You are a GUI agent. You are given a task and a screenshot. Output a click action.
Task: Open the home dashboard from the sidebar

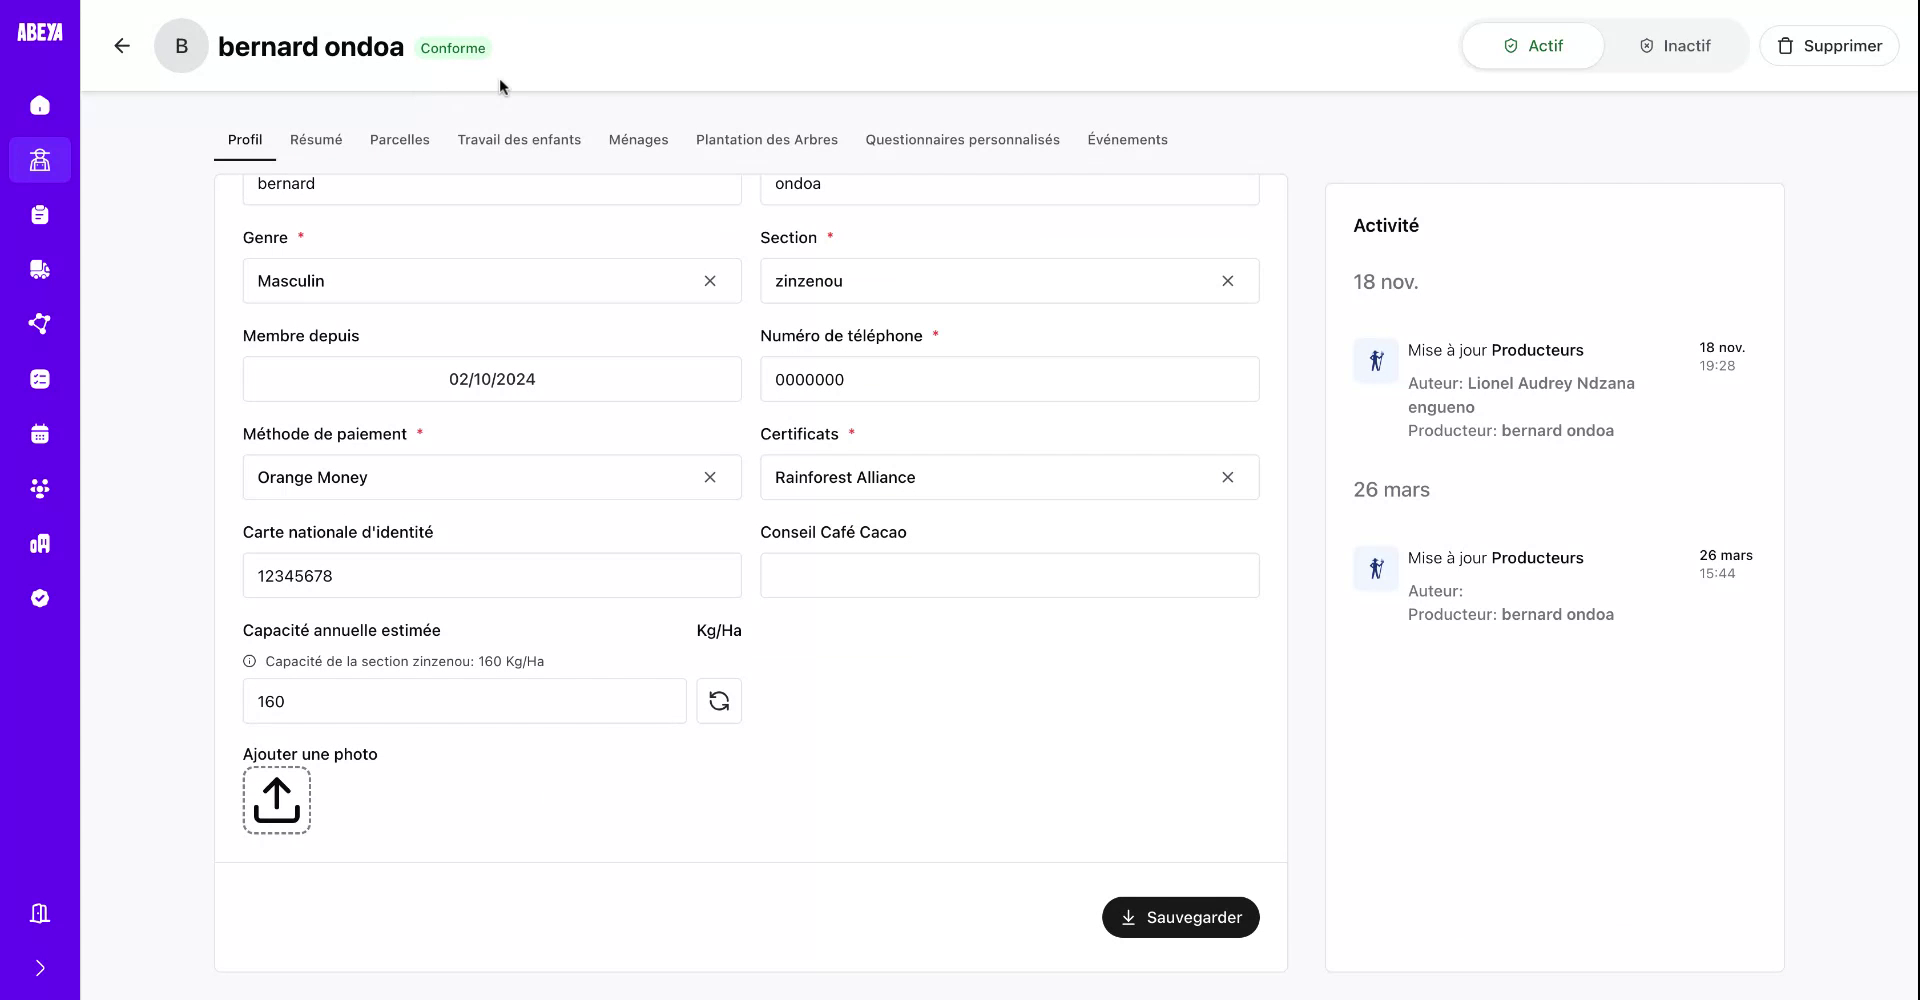40,105
